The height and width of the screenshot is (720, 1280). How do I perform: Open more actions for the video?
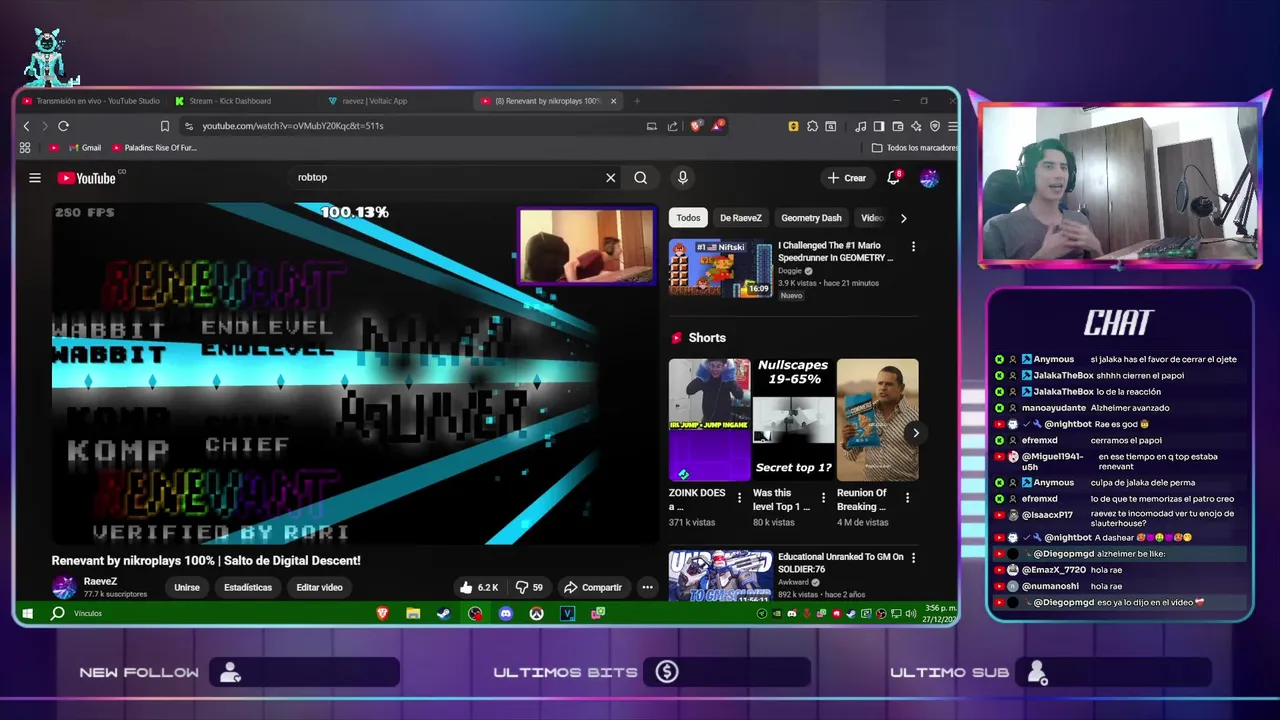647,587
